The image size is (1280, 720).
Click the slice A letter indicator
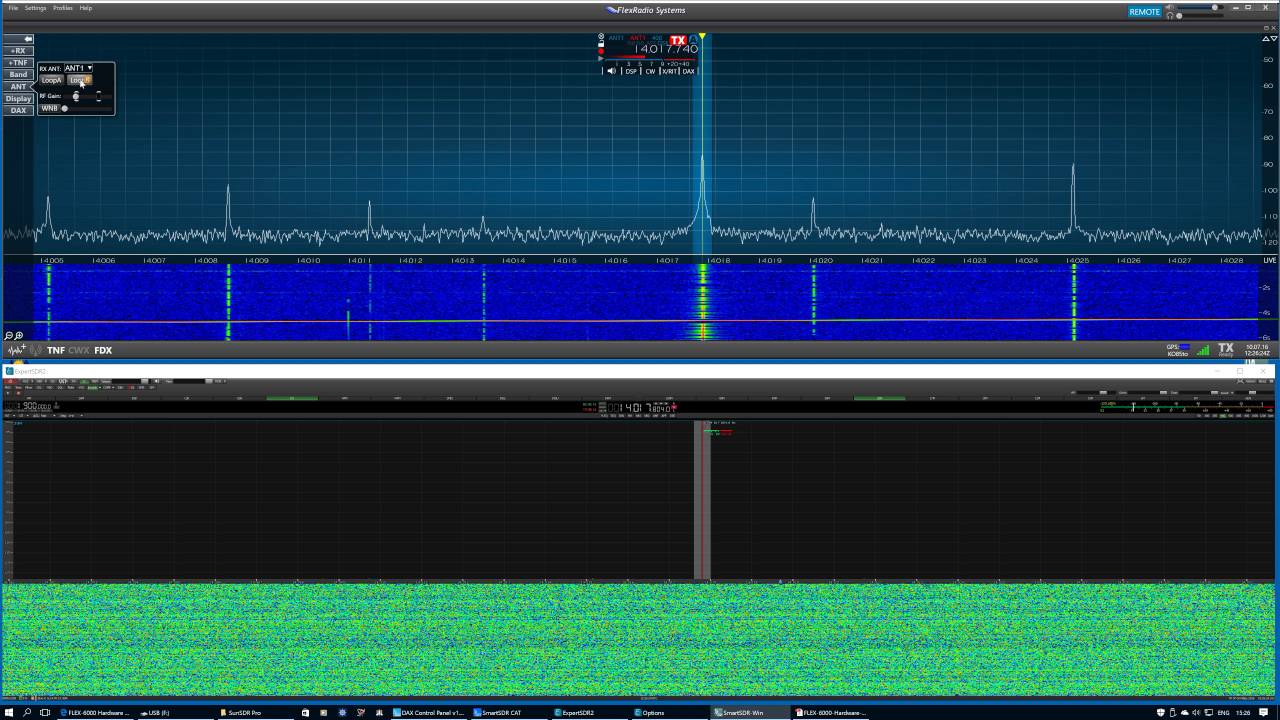coord(693,40)
